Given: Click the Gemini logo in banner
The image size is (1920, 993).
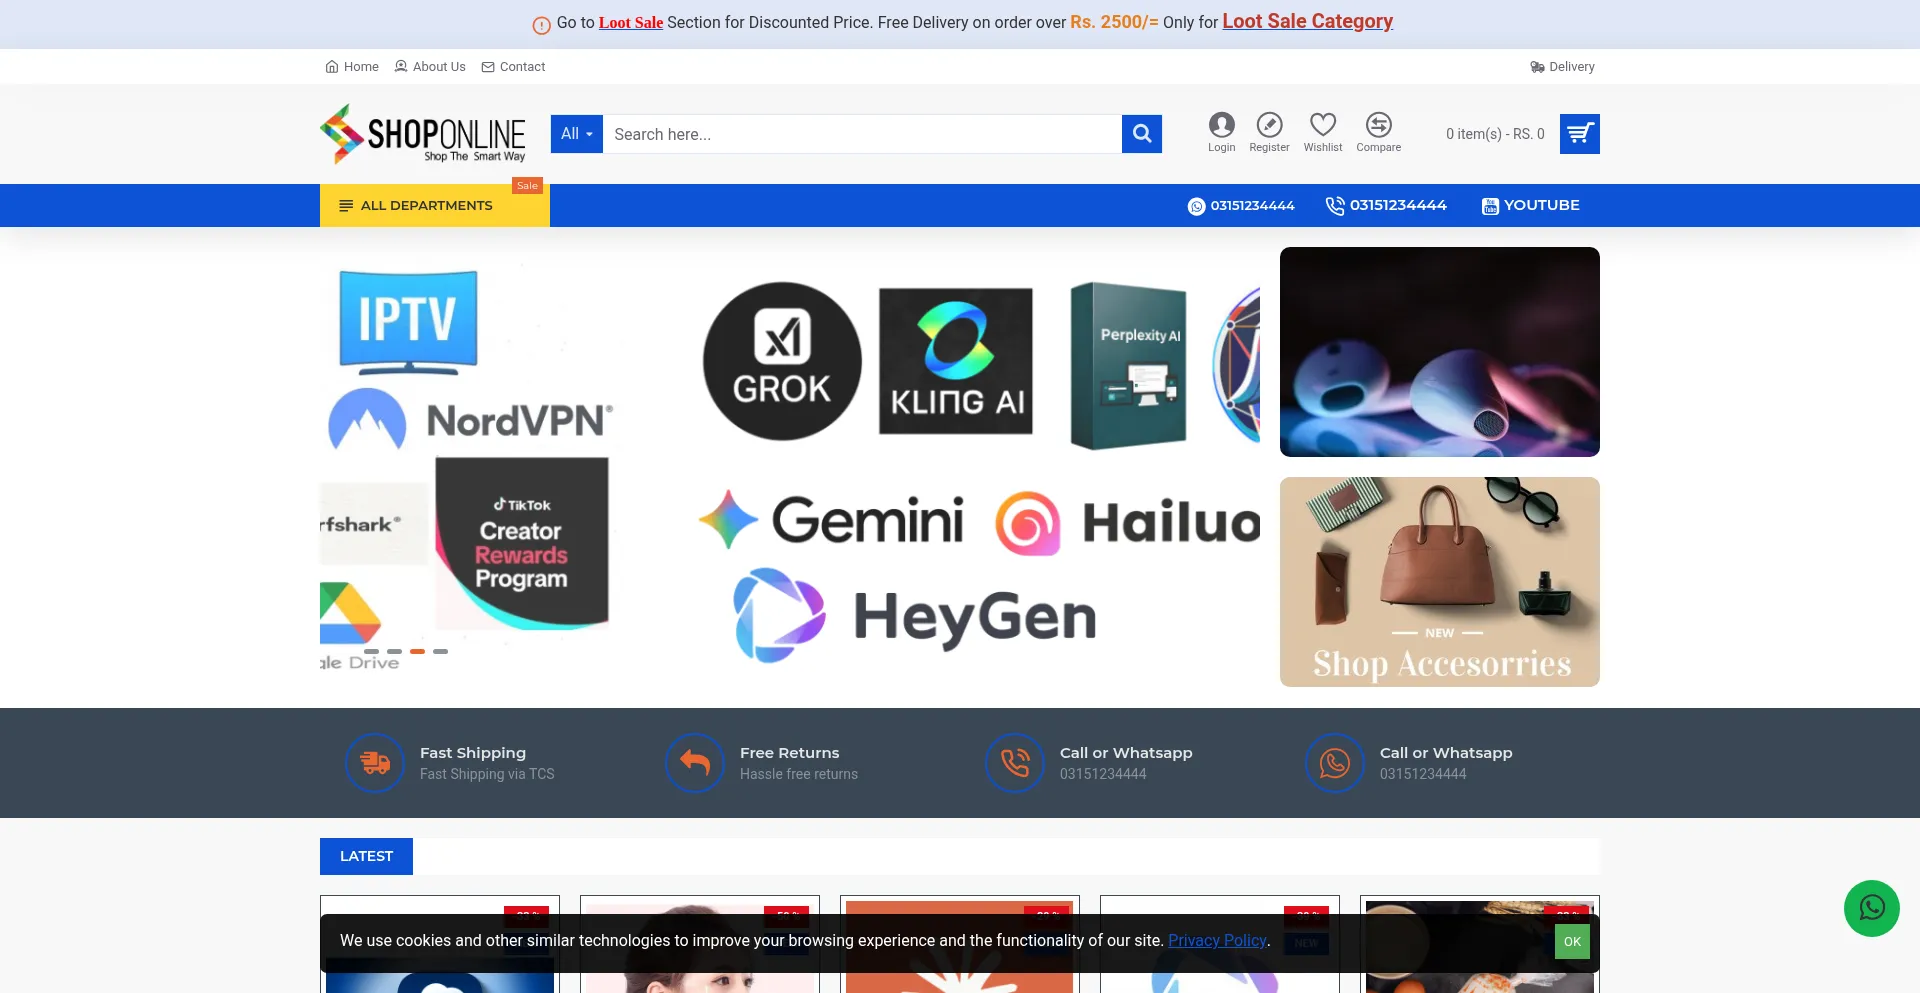Looking at the screenshot, I should point(831,520).
